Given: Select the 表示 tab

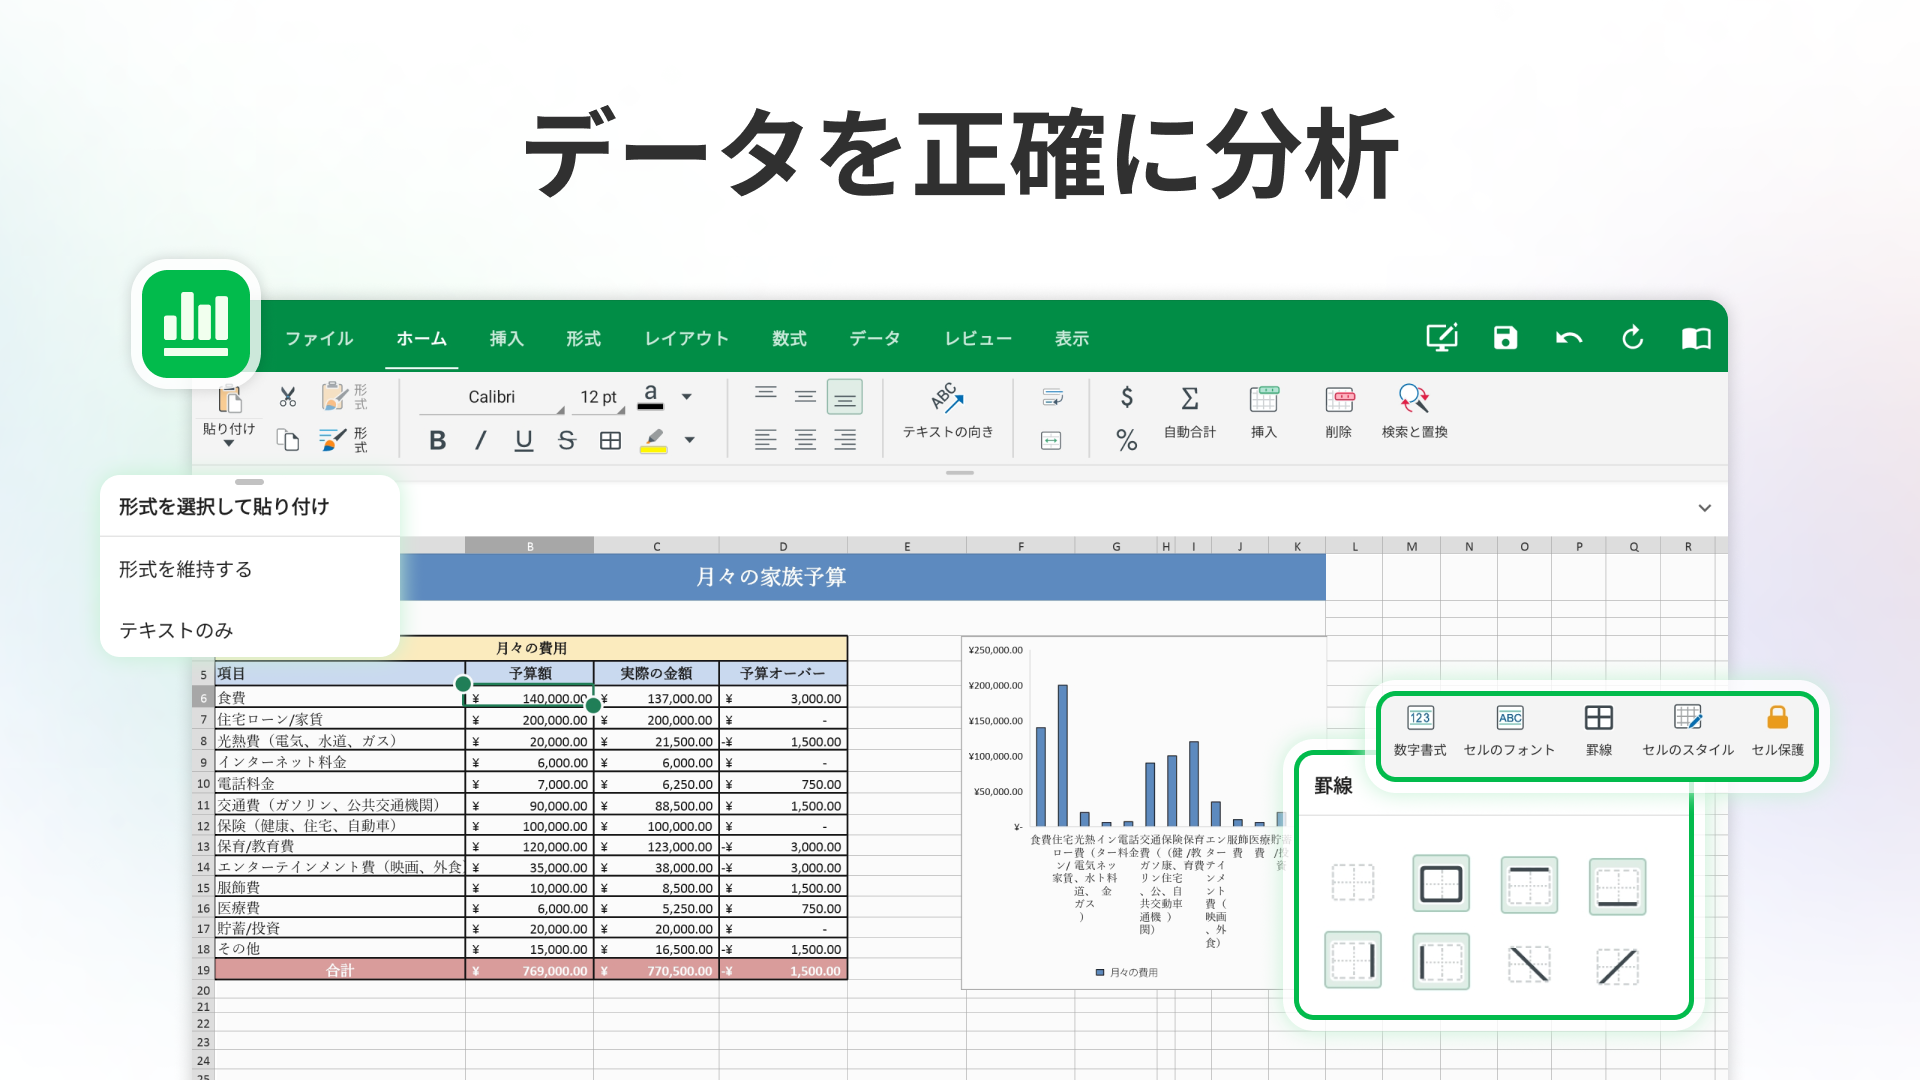Looking at the screenshot, I should click(1072, 338).
